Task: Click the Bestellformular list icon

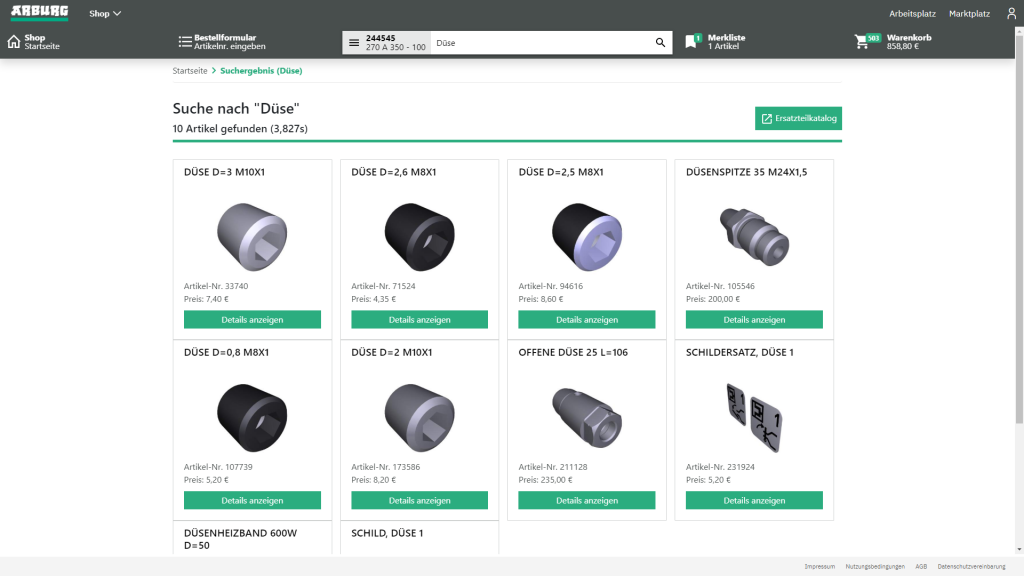Action: tap(184, 41)
